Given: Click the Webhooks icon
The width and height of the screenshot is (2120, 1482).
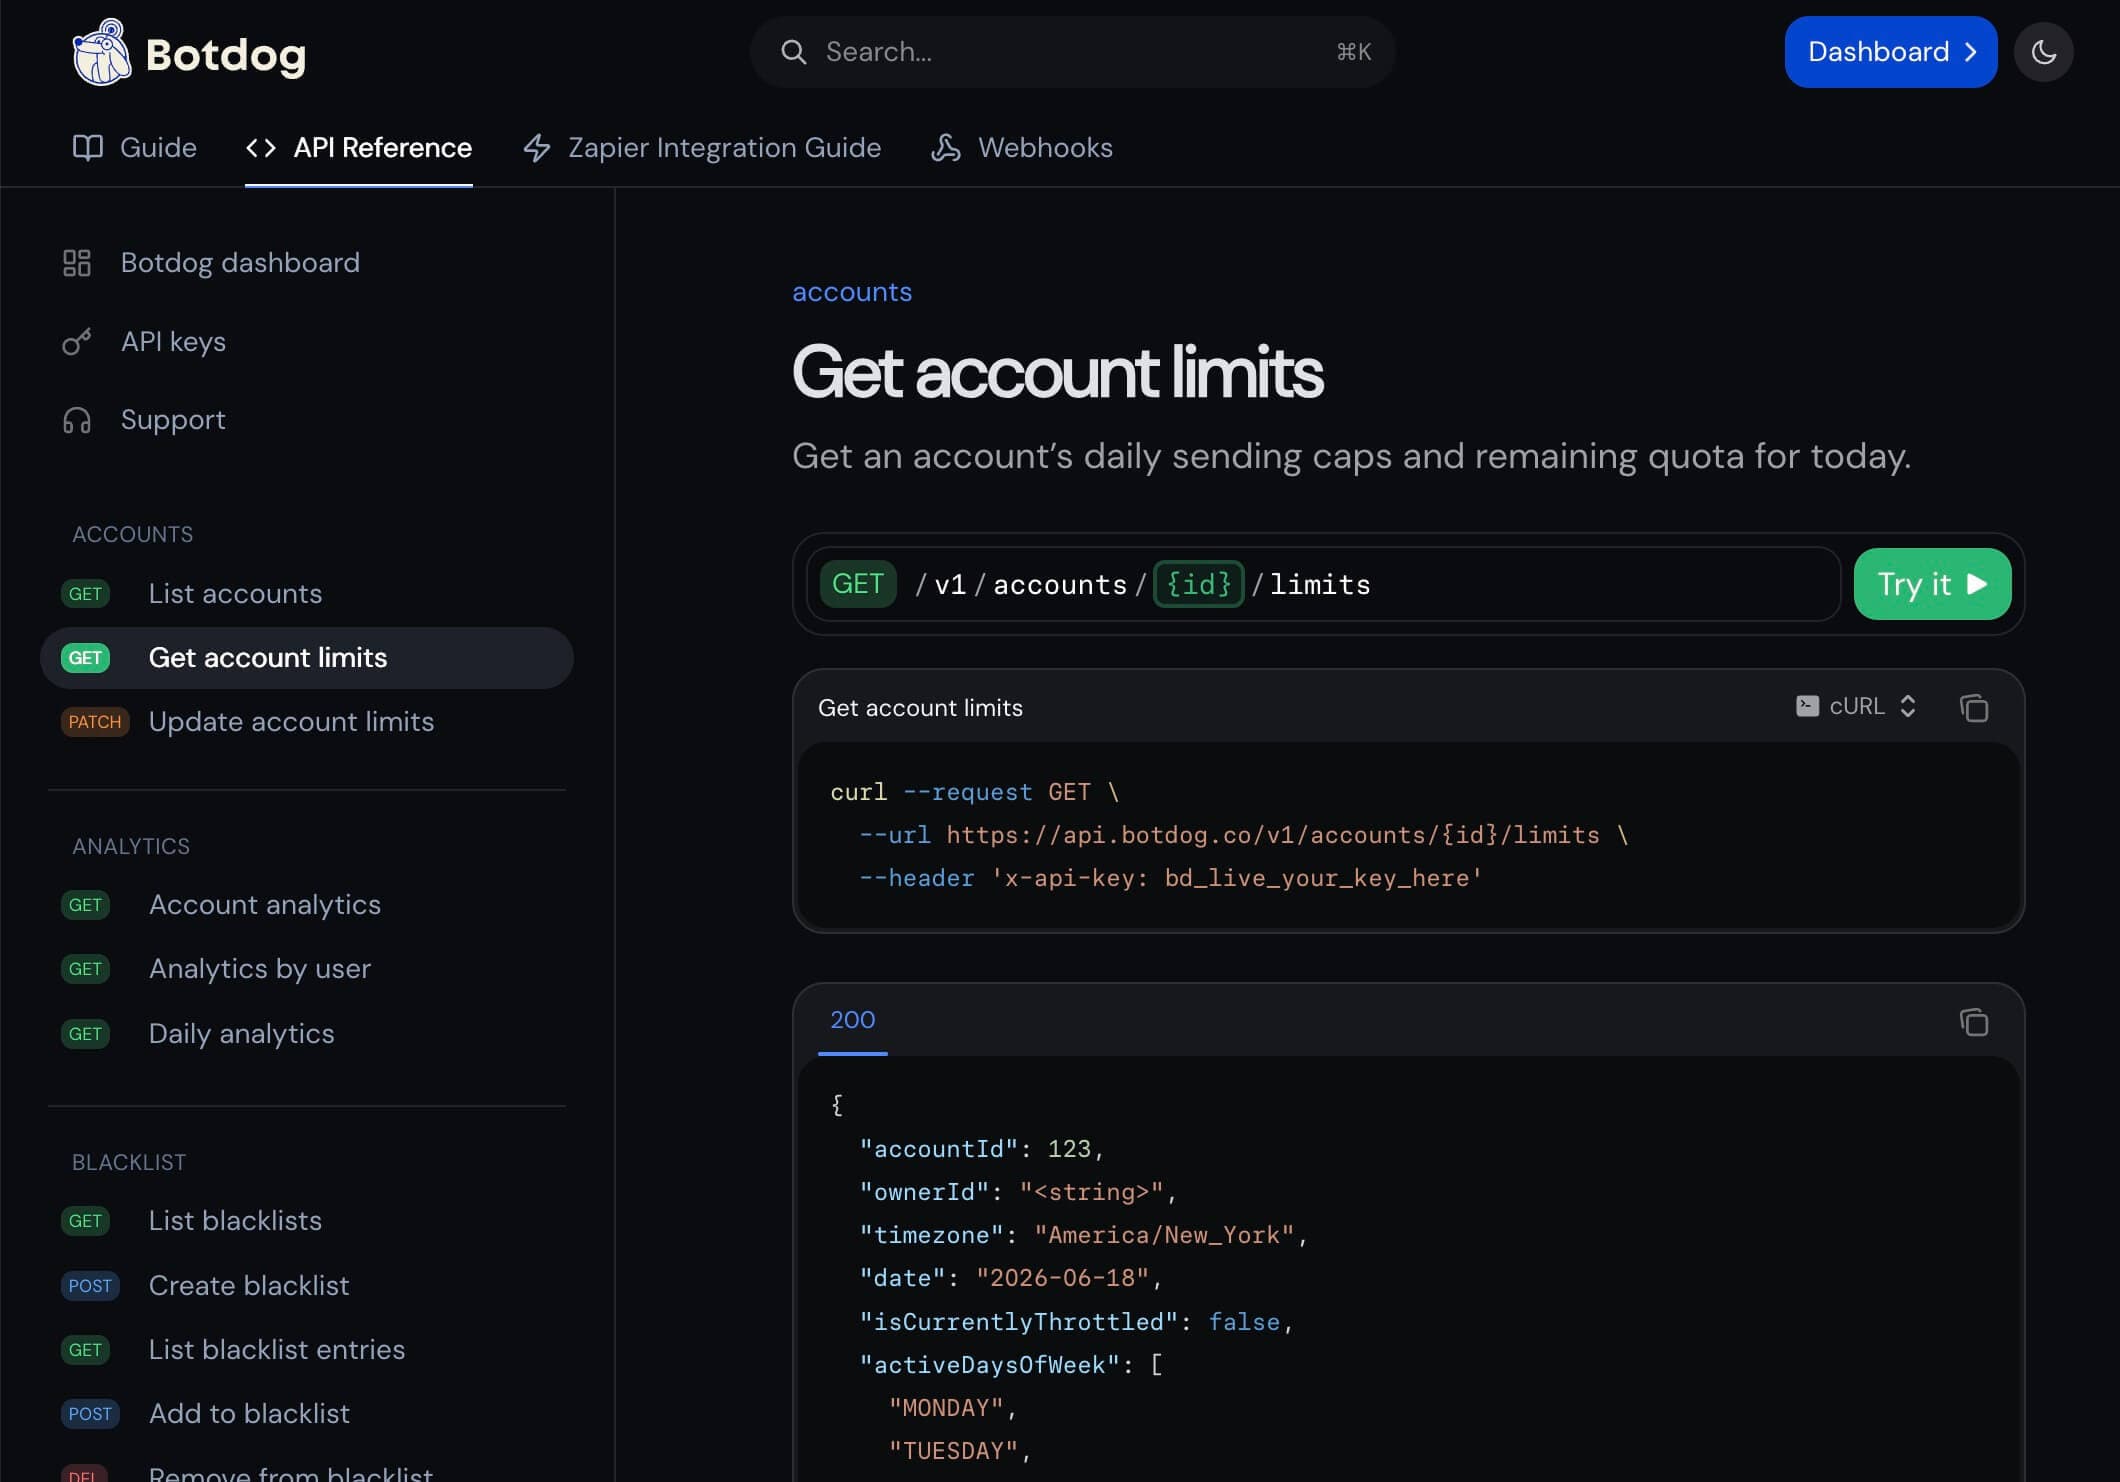Looking at the screenshot, I should 946,148.
